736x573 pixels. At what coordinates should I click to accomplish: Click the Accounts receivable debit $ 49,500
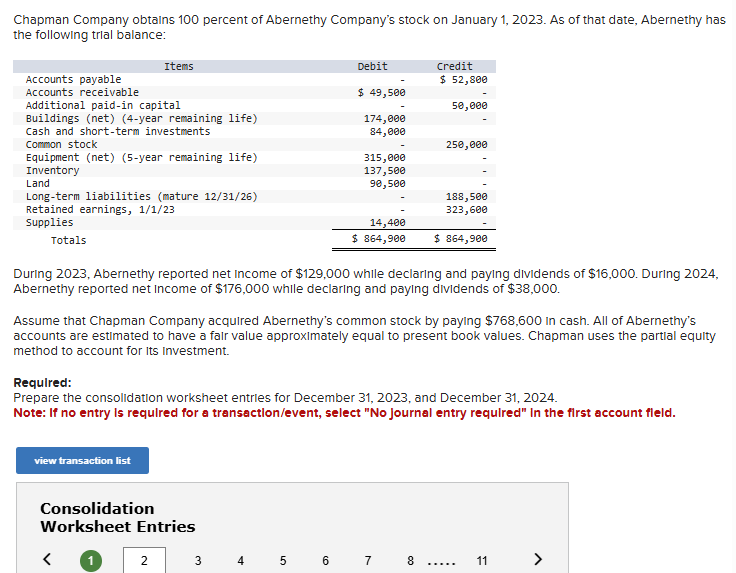coord(381,92)
